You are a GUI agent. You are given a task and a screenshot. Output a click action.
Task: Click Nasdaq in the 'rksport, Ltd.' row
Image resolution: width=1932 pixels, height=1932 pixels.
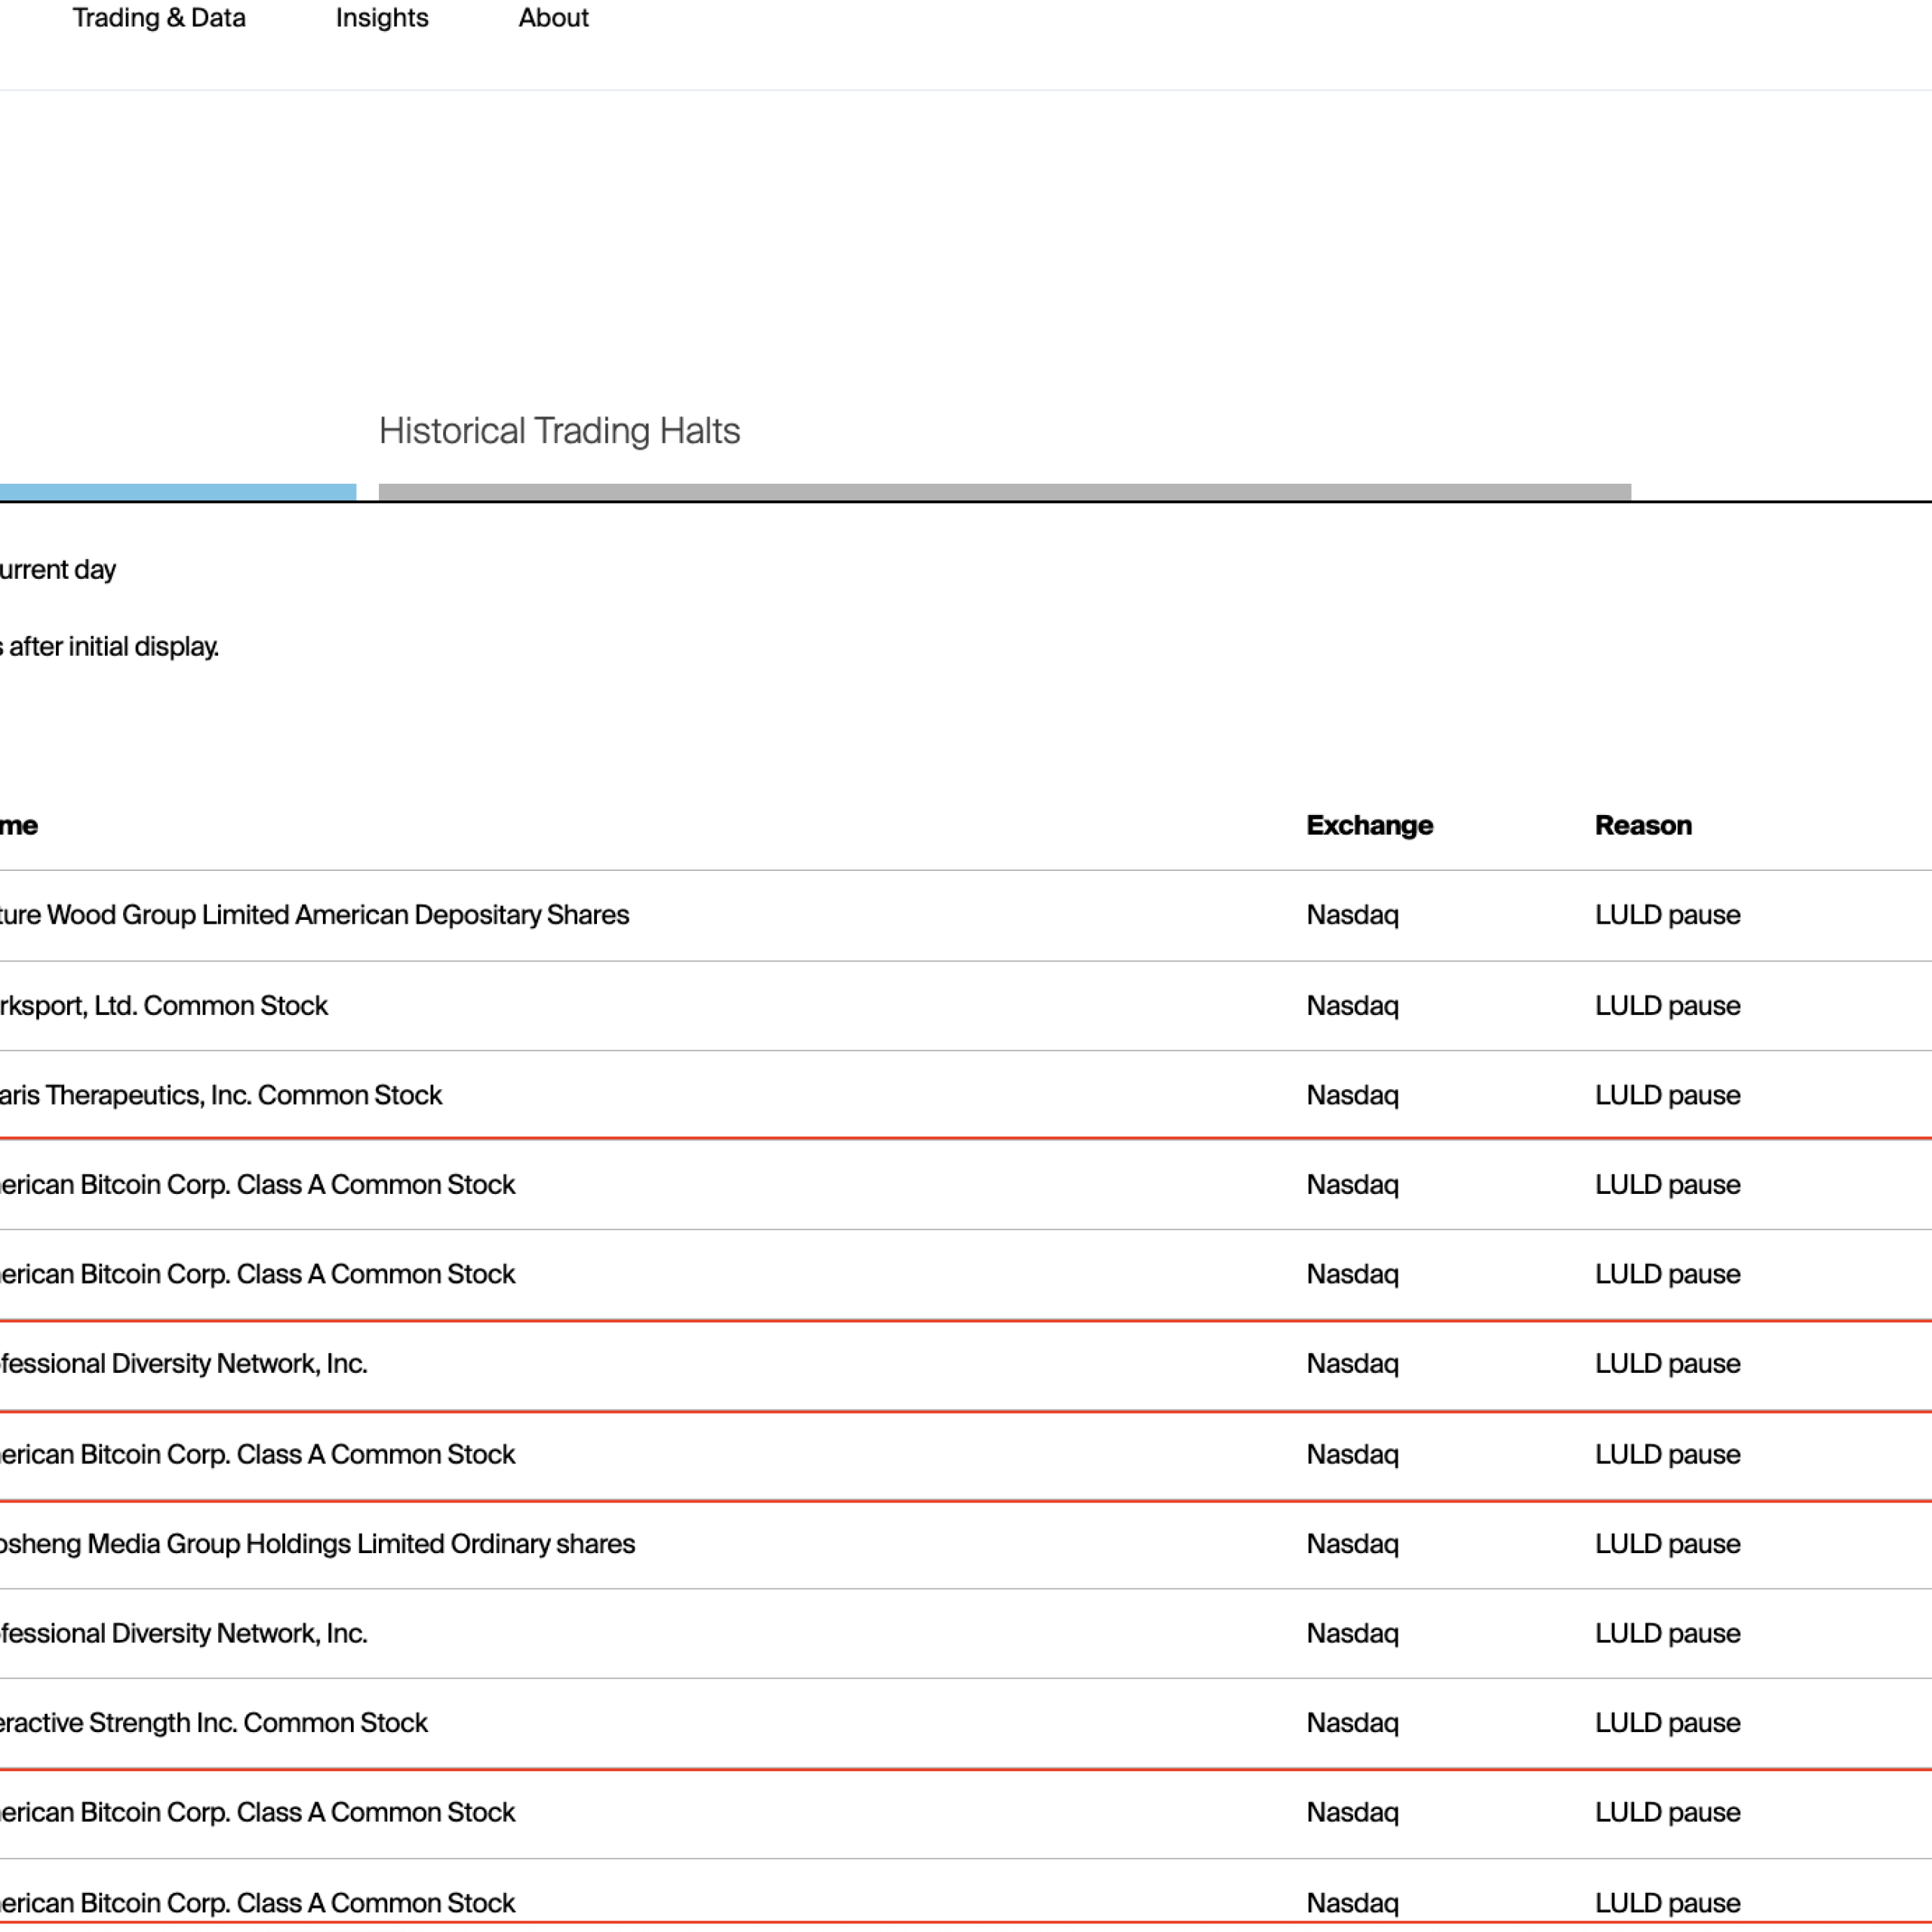(1352, 1005)
